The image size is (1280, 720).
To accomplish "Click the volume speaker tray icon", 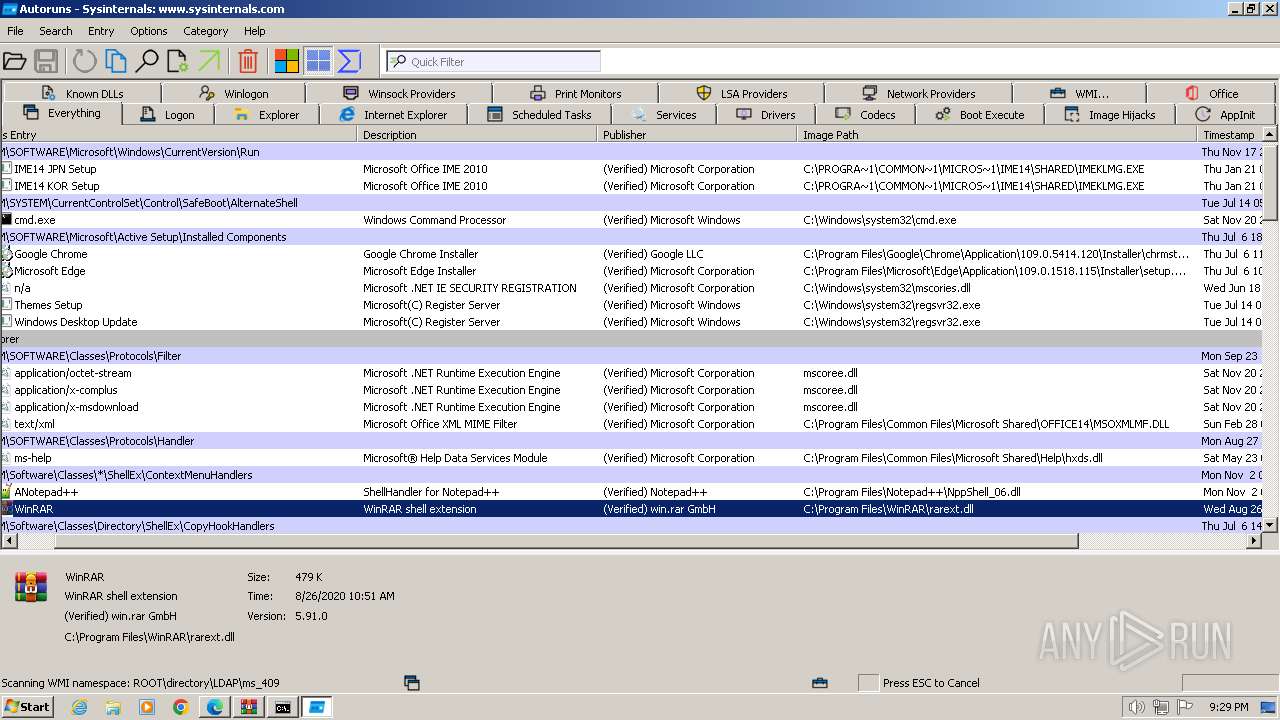I will tap(1136, 707).
